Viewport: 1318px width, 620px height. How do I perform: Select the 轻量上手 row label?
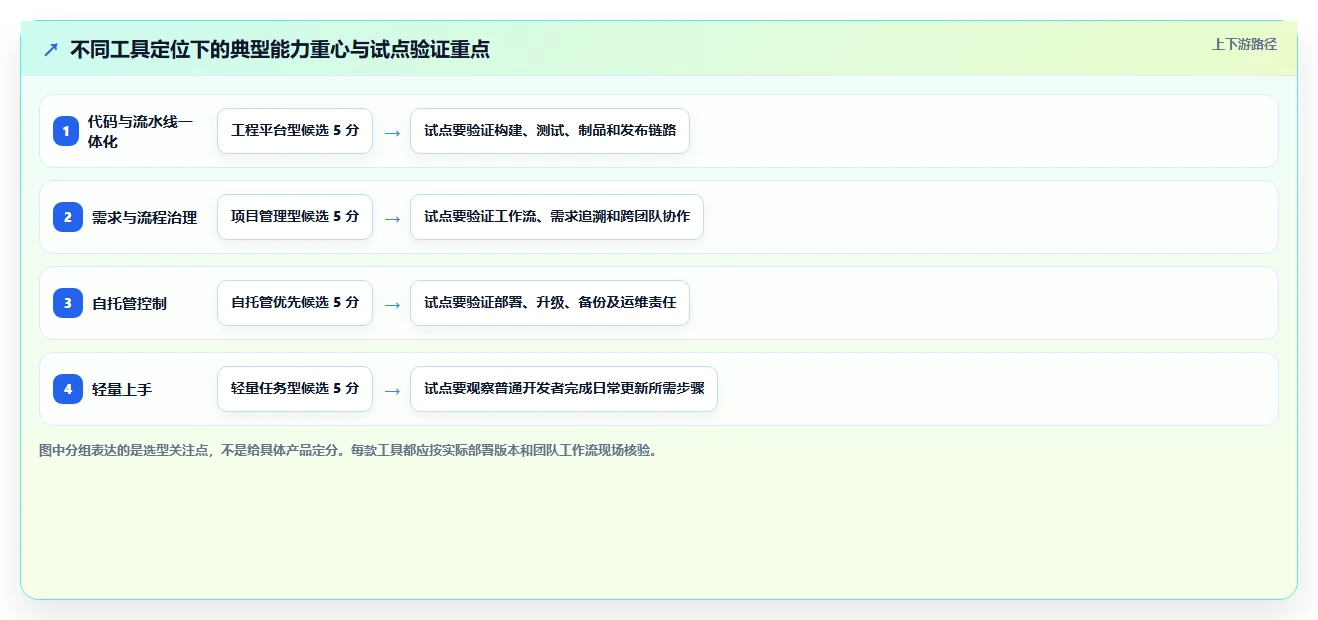(x=122, y=389)
